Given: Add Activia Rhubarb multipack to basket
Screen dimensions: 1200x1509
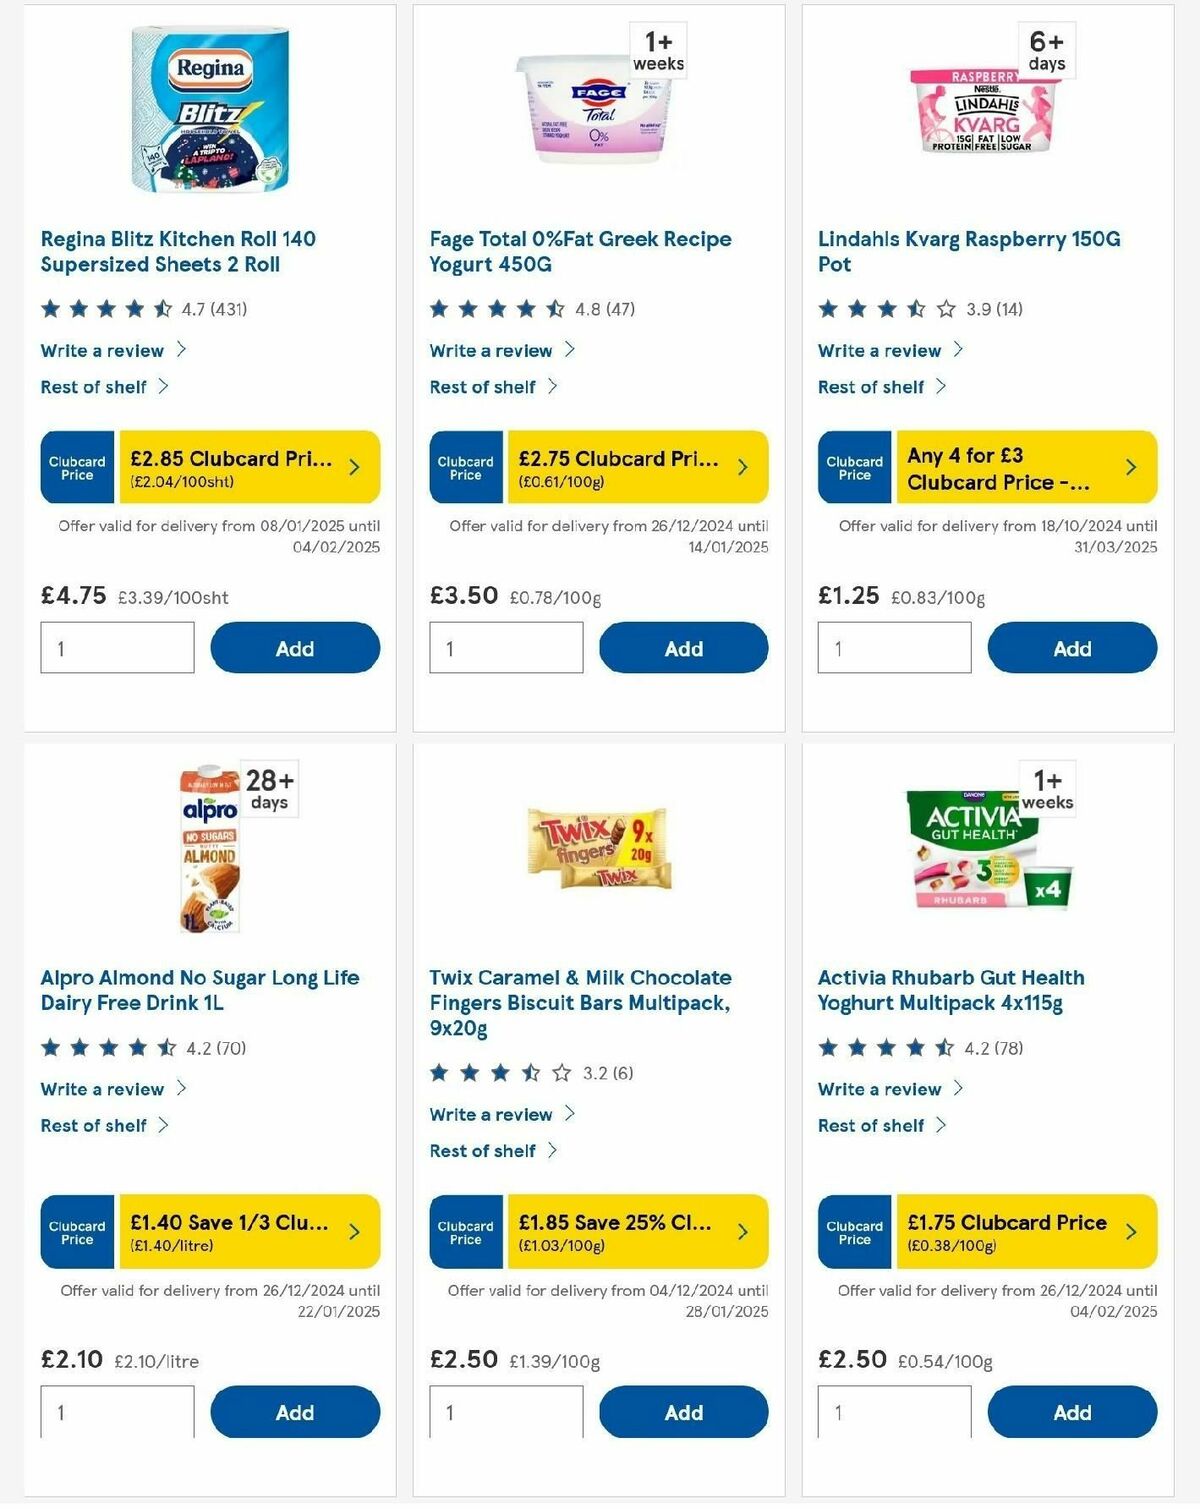Looking at the screenshot, I should 1072,1412.
